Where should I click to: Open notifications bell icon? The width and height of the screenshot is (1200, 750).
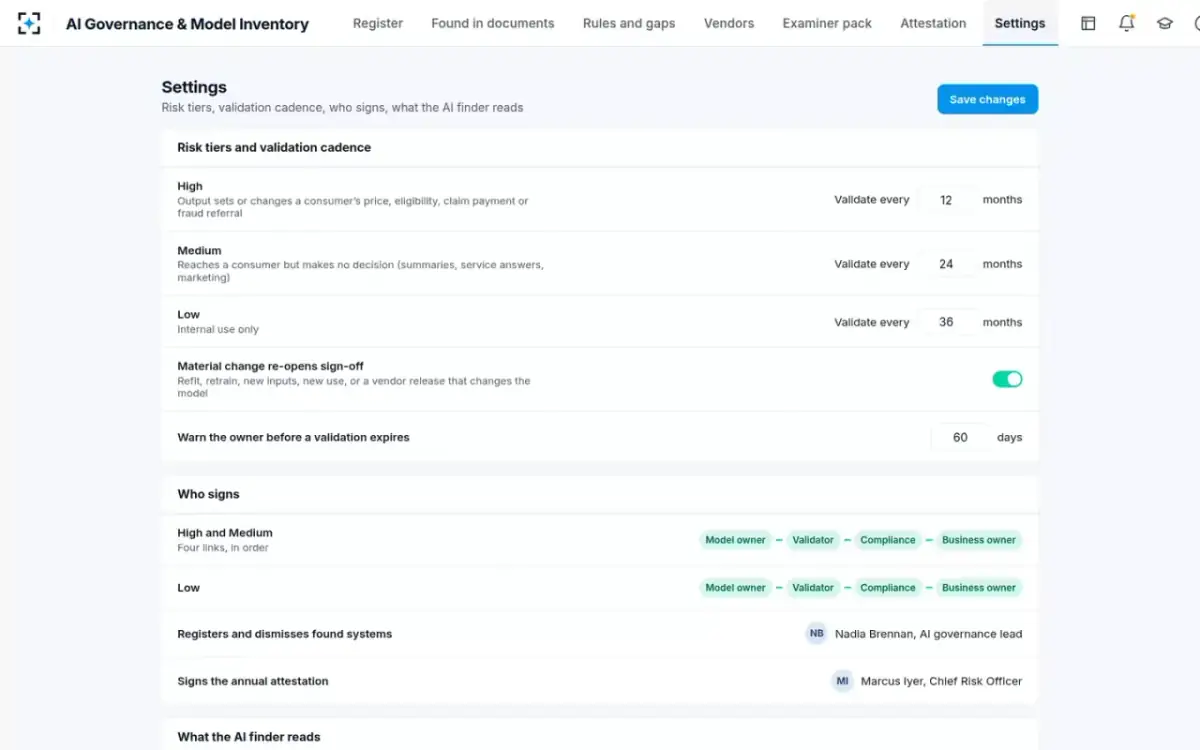click(x=1126, y=23)
